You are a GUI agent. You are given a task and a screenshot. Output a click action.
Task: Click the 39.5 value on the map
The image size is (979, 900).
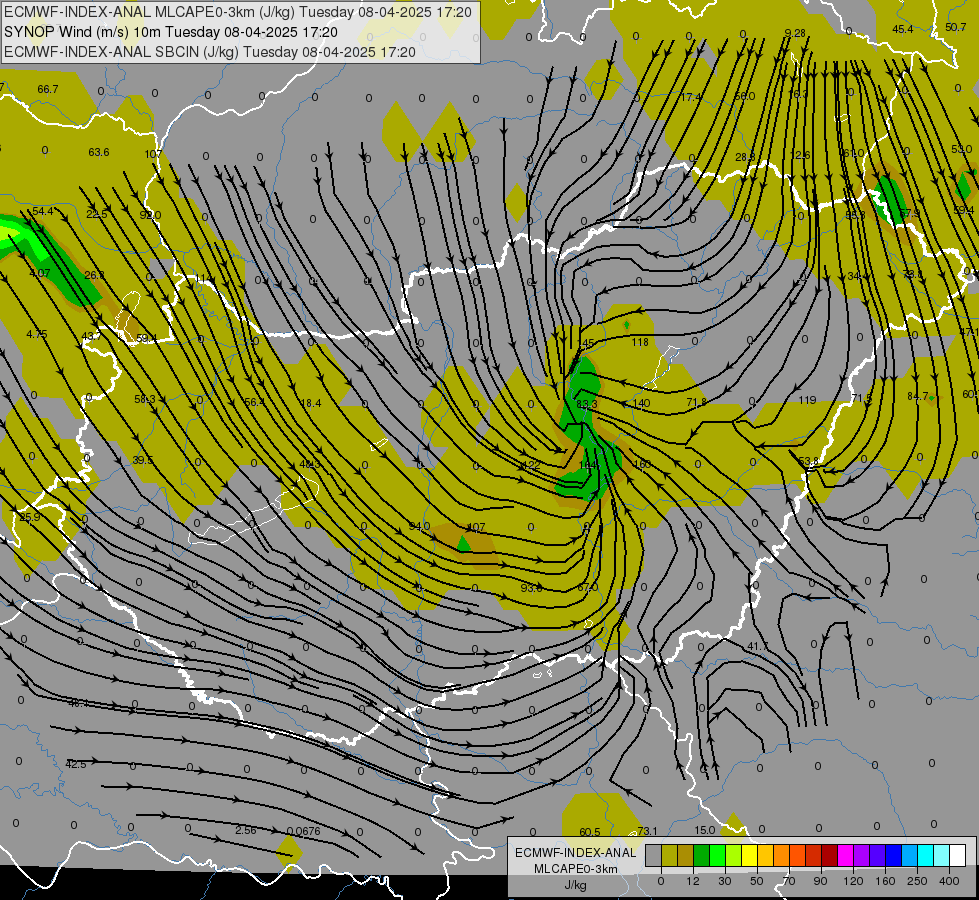142,460
